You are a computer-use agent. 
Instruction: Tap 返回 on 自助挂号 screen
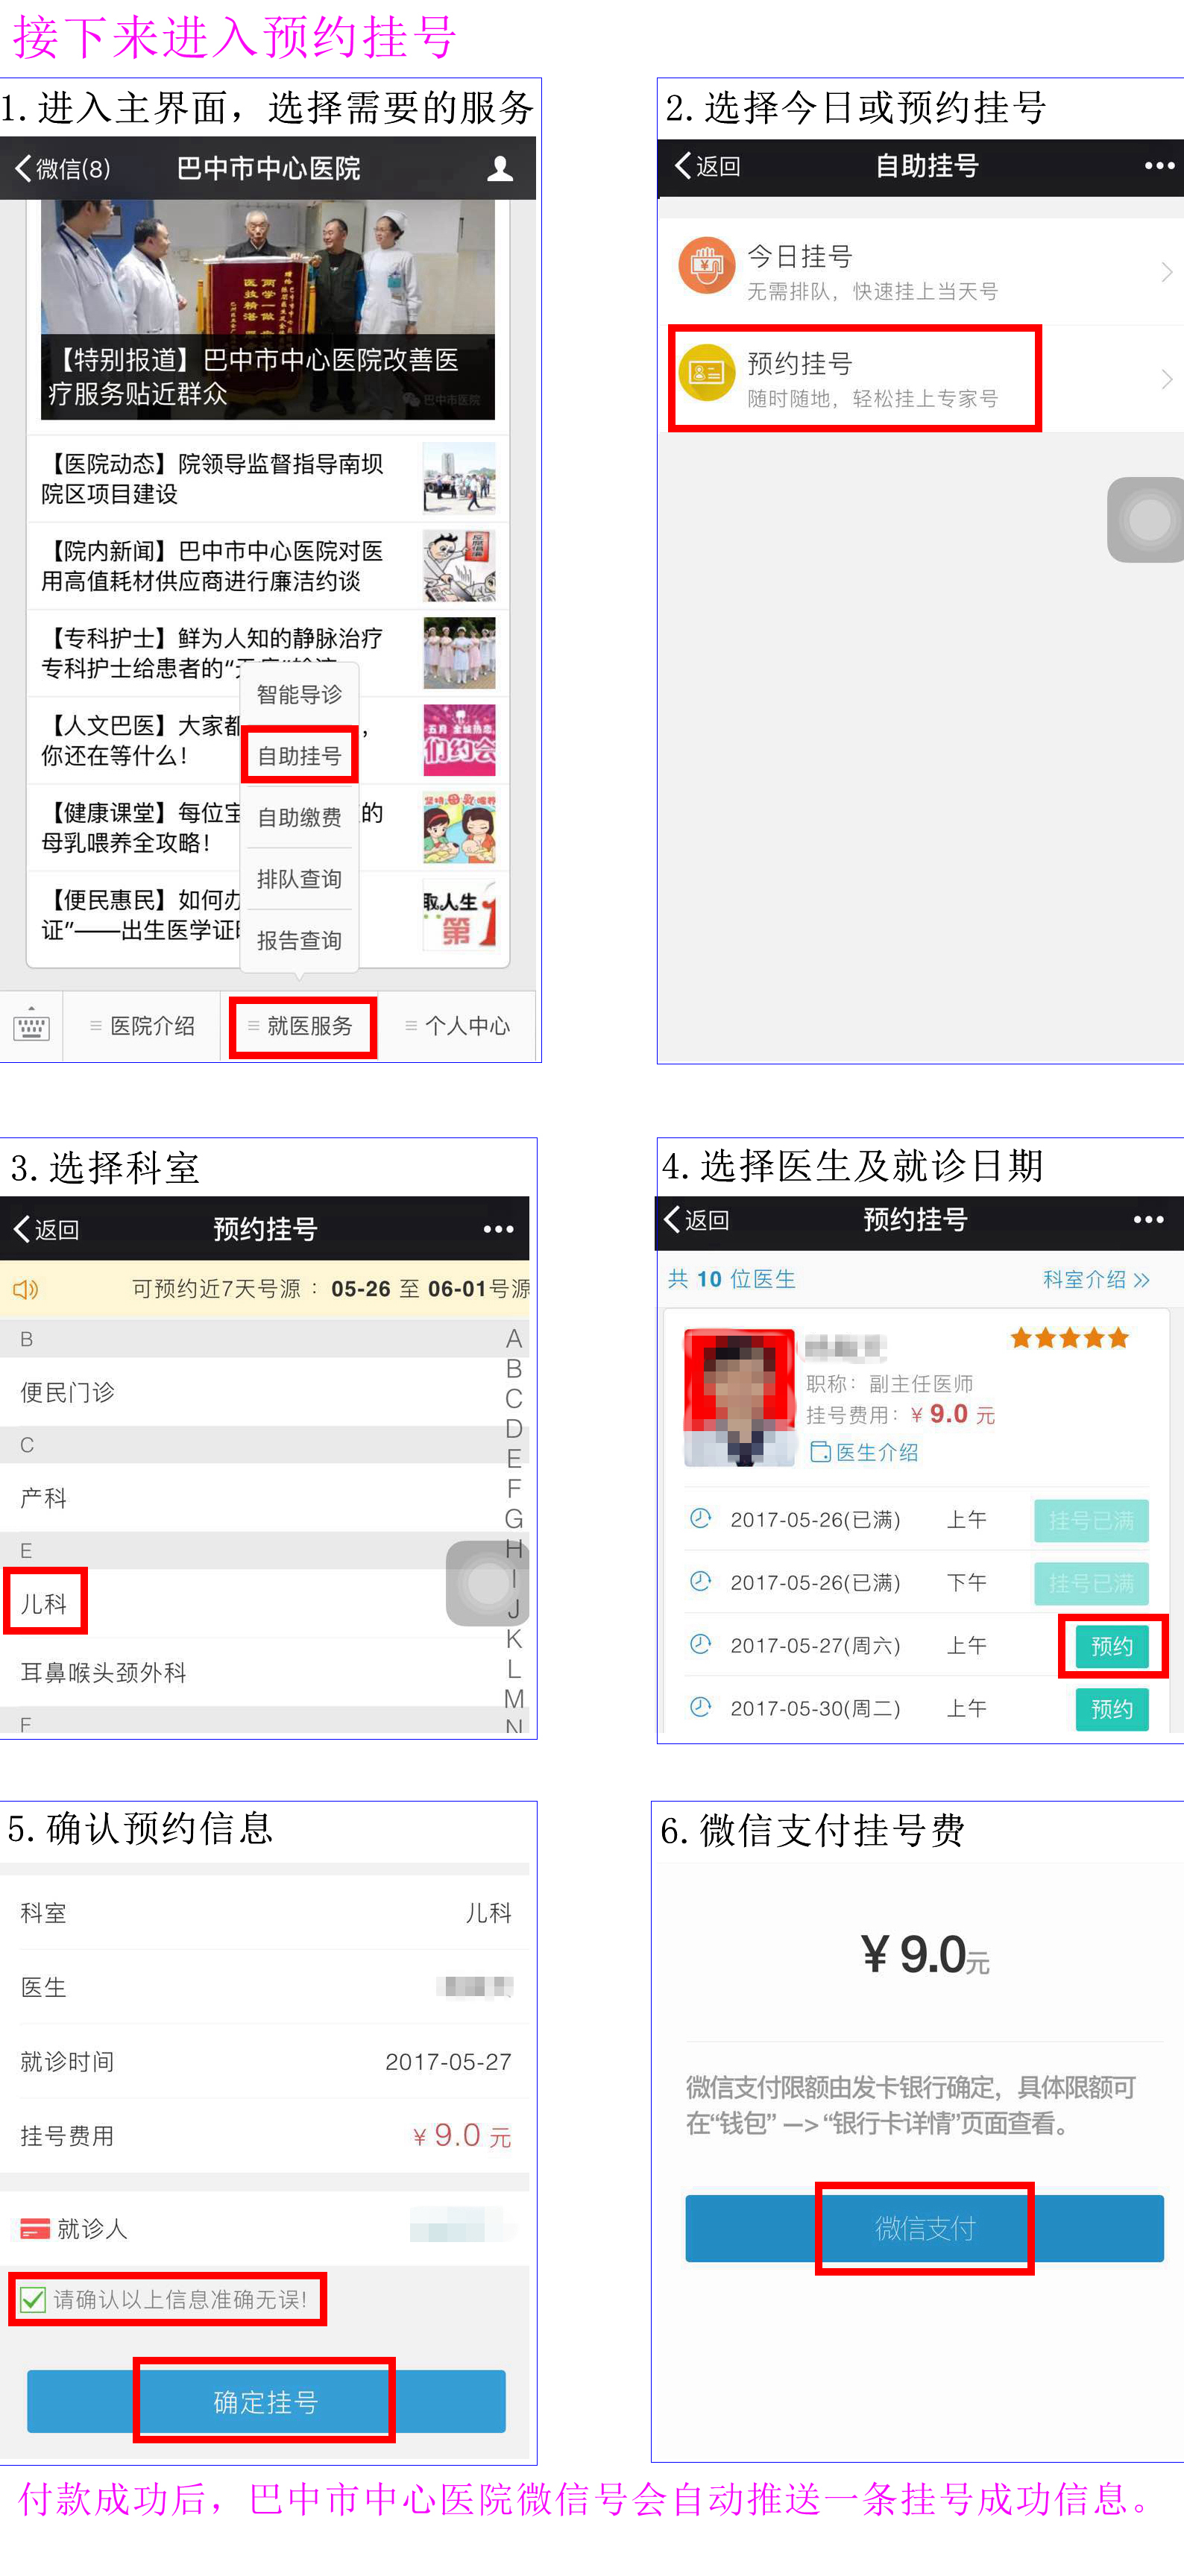point(708,166)
